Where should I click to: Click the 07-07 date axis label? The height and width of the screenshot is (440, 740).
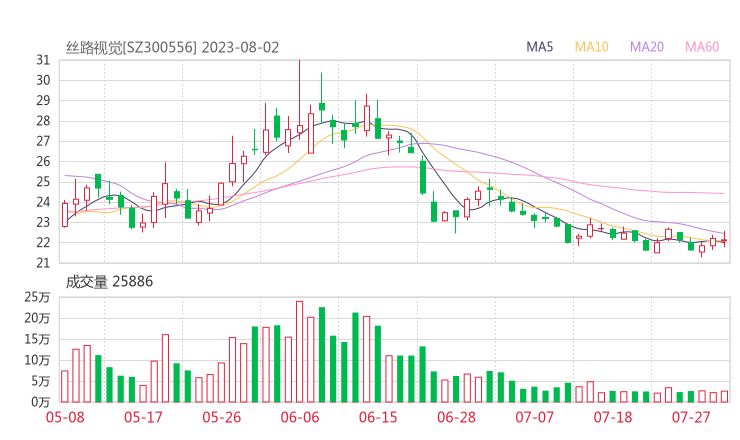pos(534,417)
